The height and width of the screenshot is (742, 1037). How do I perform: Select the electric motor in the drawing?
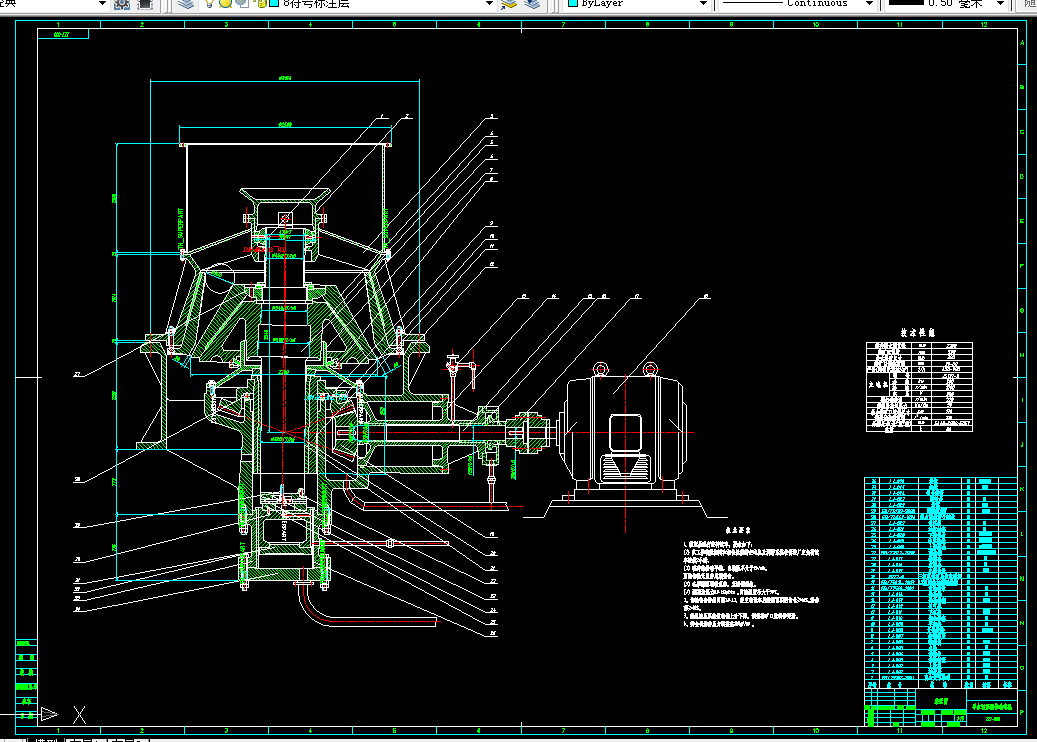coord(625,428)
